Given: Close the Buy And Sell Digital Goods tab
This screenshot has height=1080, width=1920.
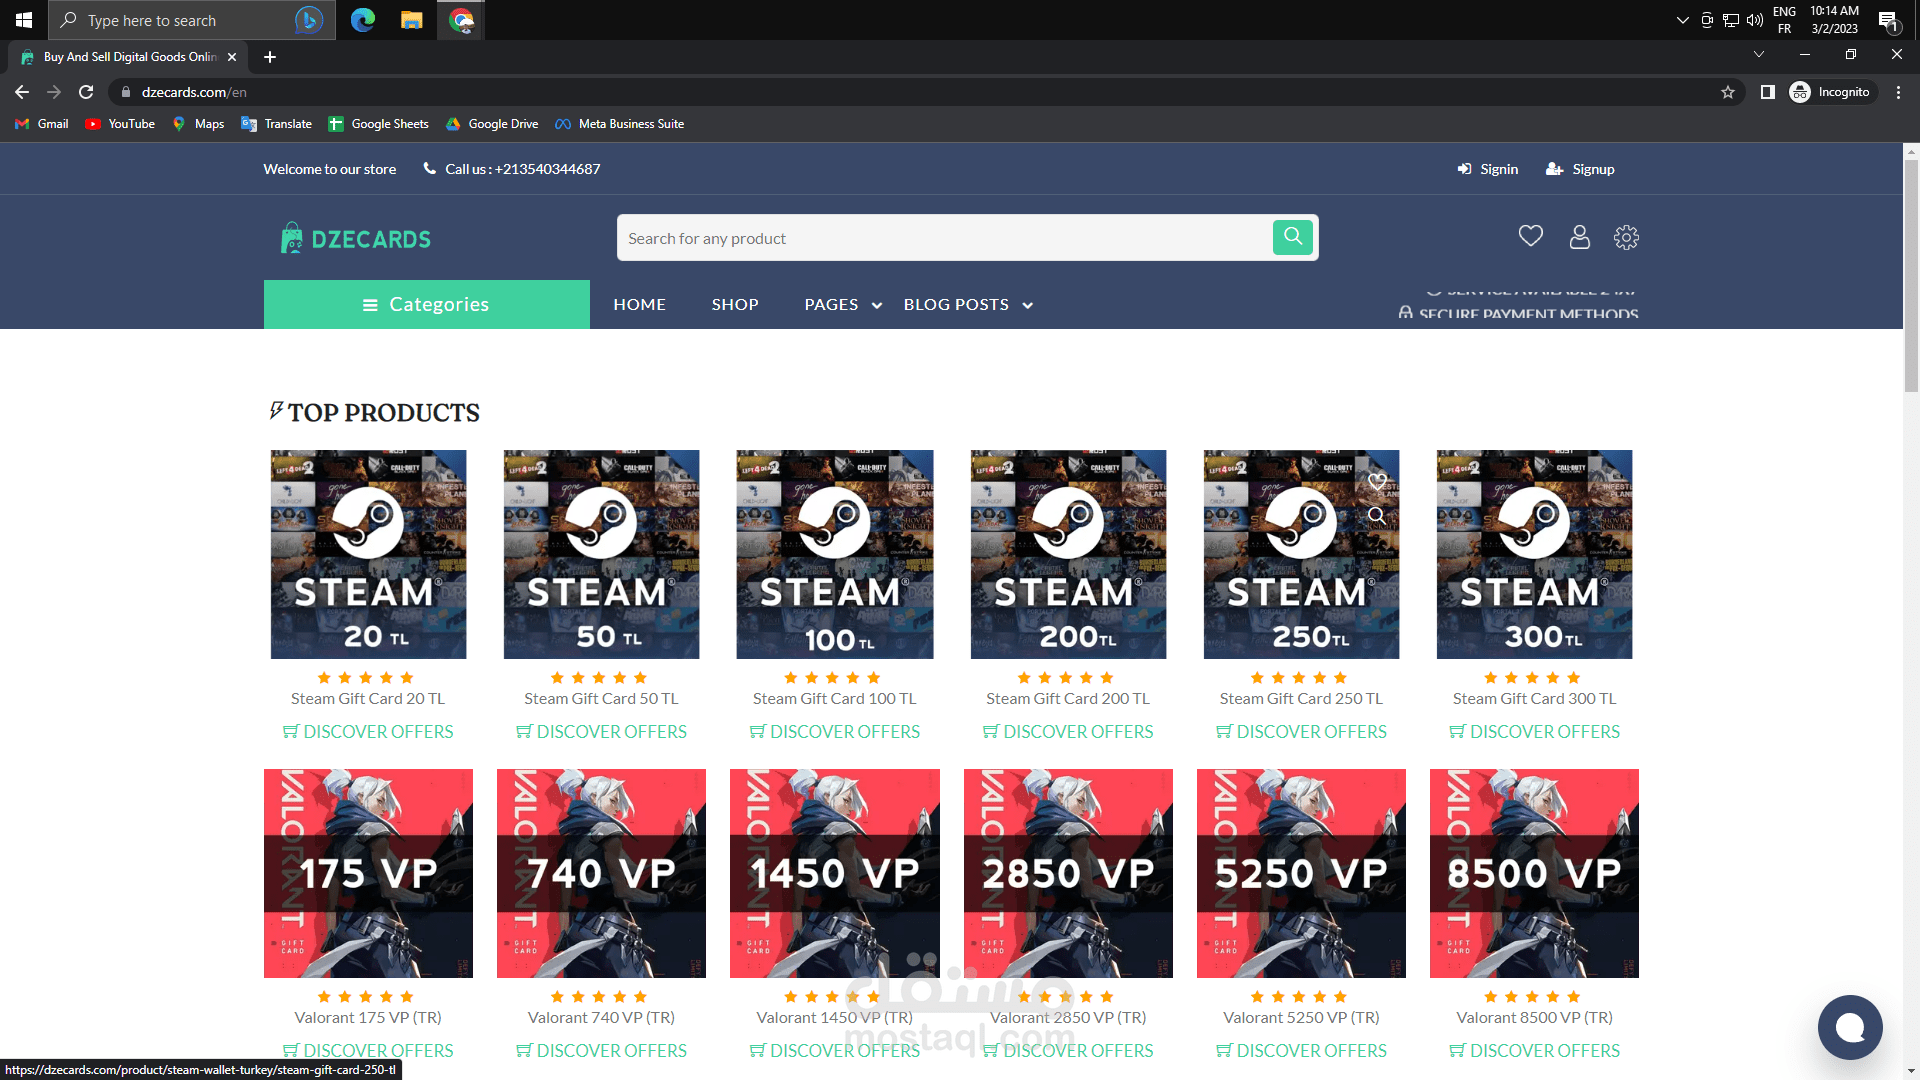Looking at the screenshot, I should click(x=232, y=57).
